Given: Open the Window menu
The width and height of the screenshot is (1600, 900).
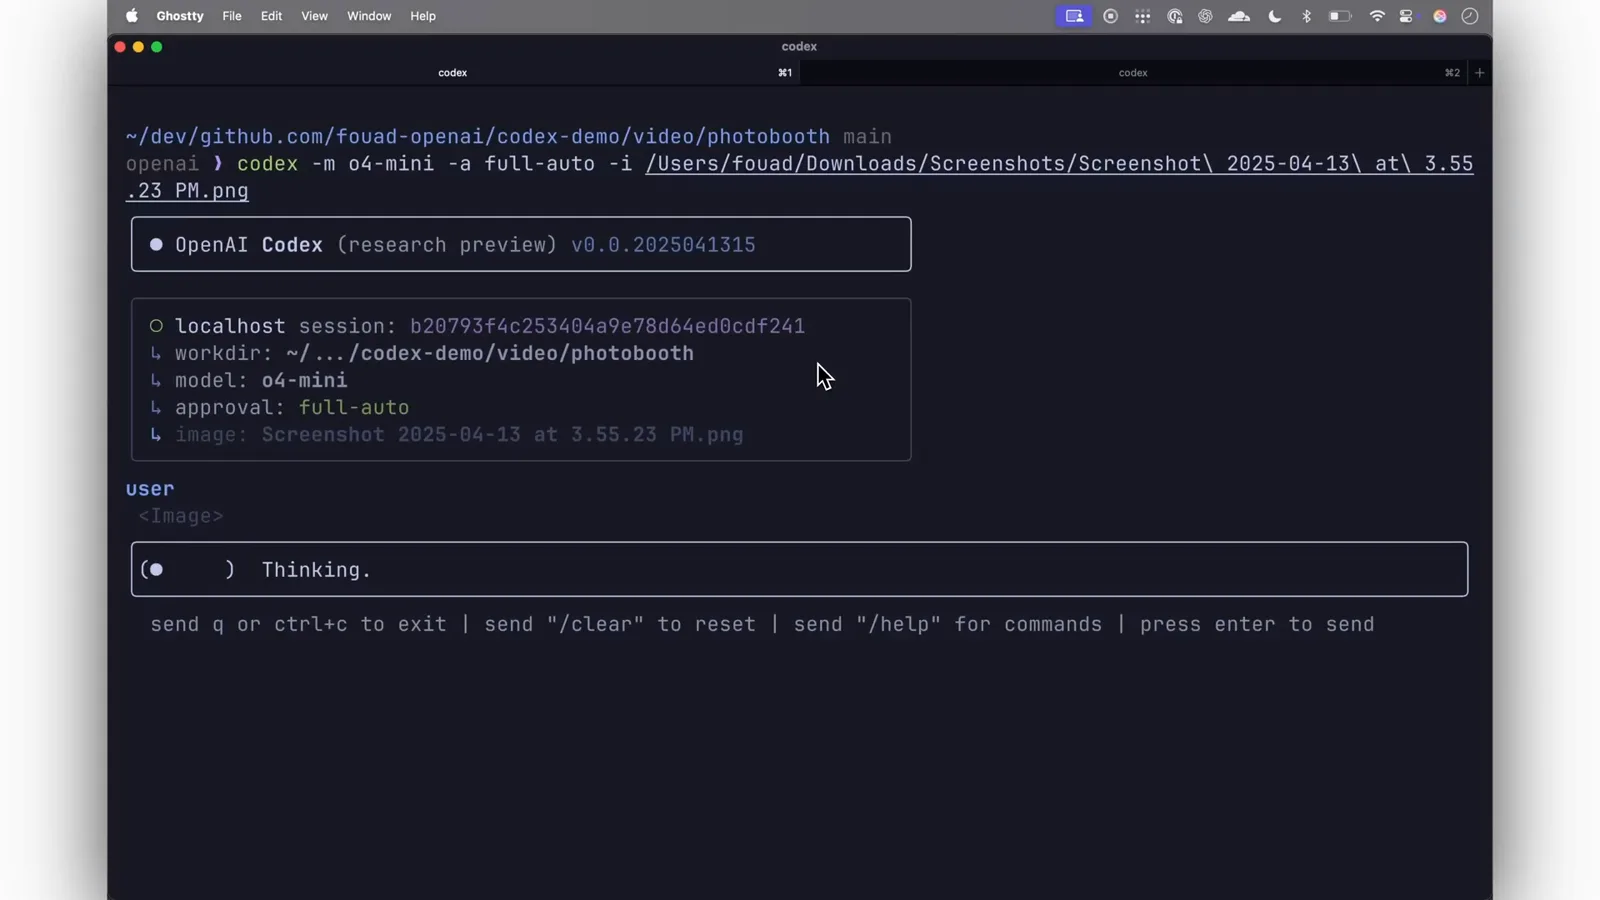Looking at the screenshot, I should pyautogui.click(x=369, y=16).
